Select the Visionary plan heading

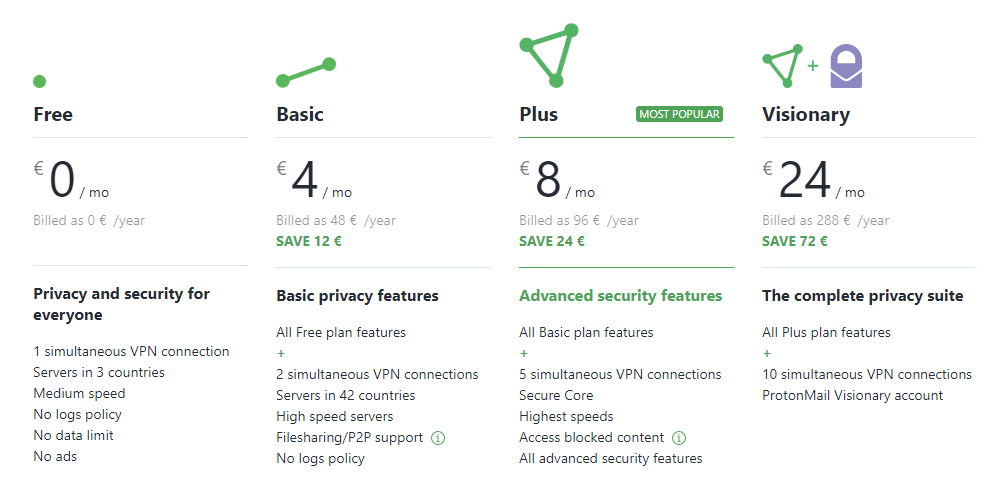(806, 115)
